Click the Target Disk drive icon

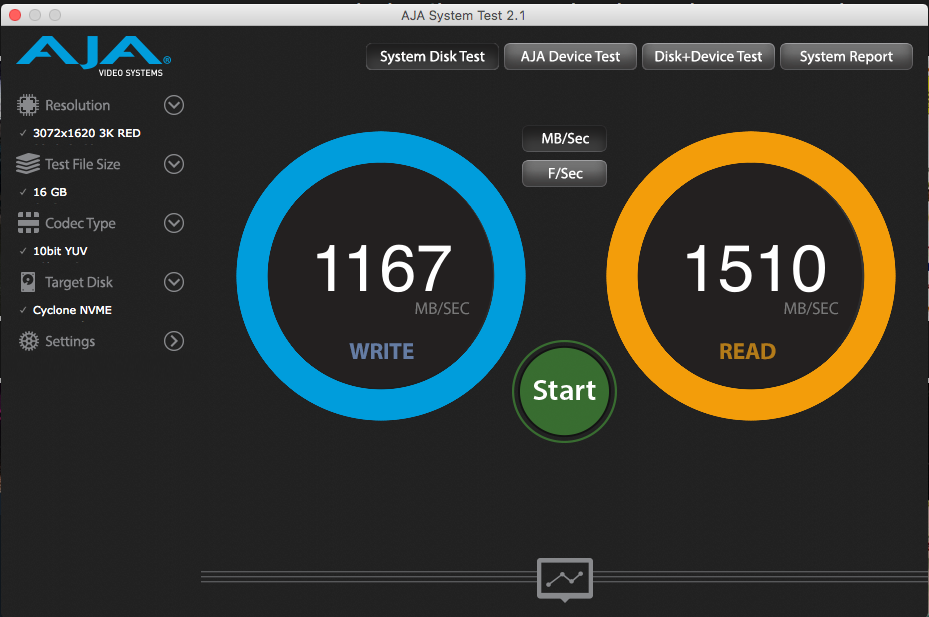click(x=28, y=282)
